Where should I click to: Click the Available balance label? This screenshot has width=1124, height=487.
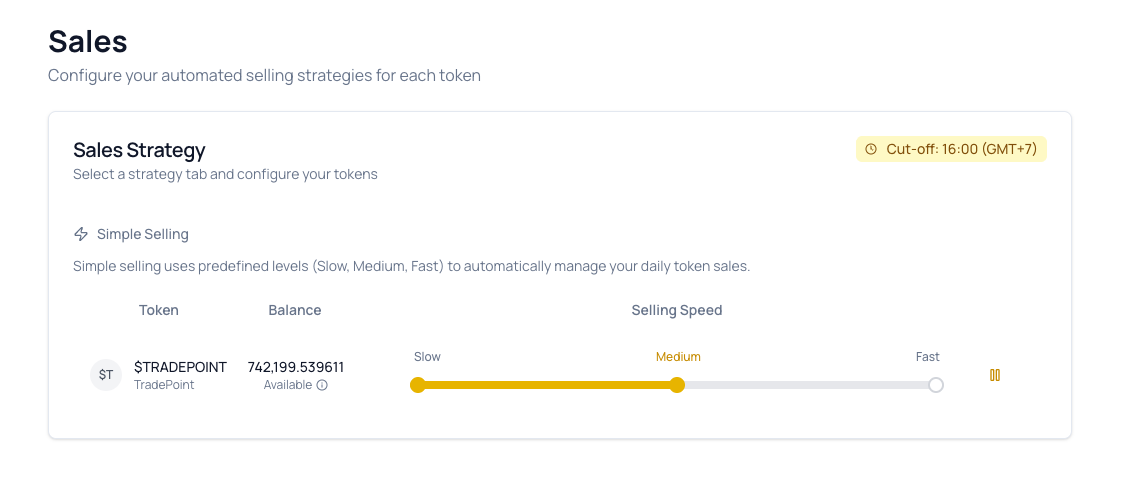(x=287, y=385)
